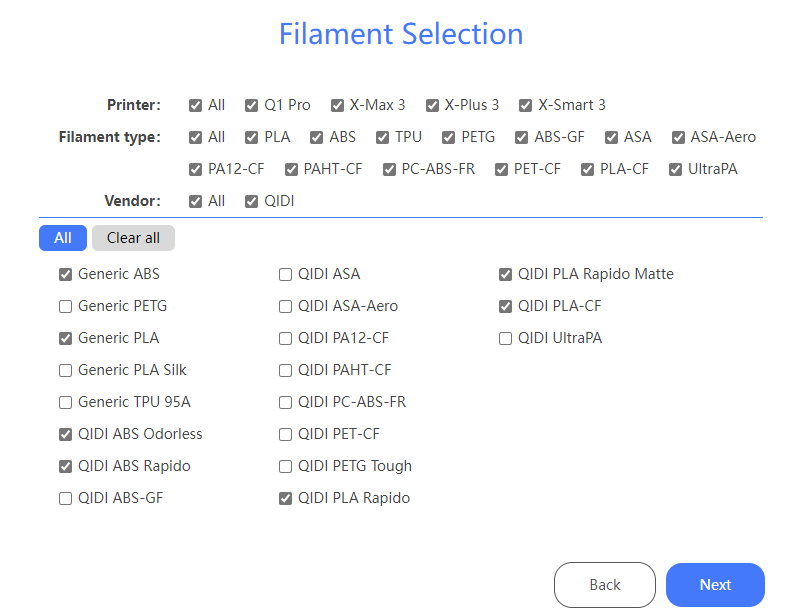Check the QIDI UltraPA filament box
The image size is (800, 614).
pyautogui.click(x=506, y=338)
